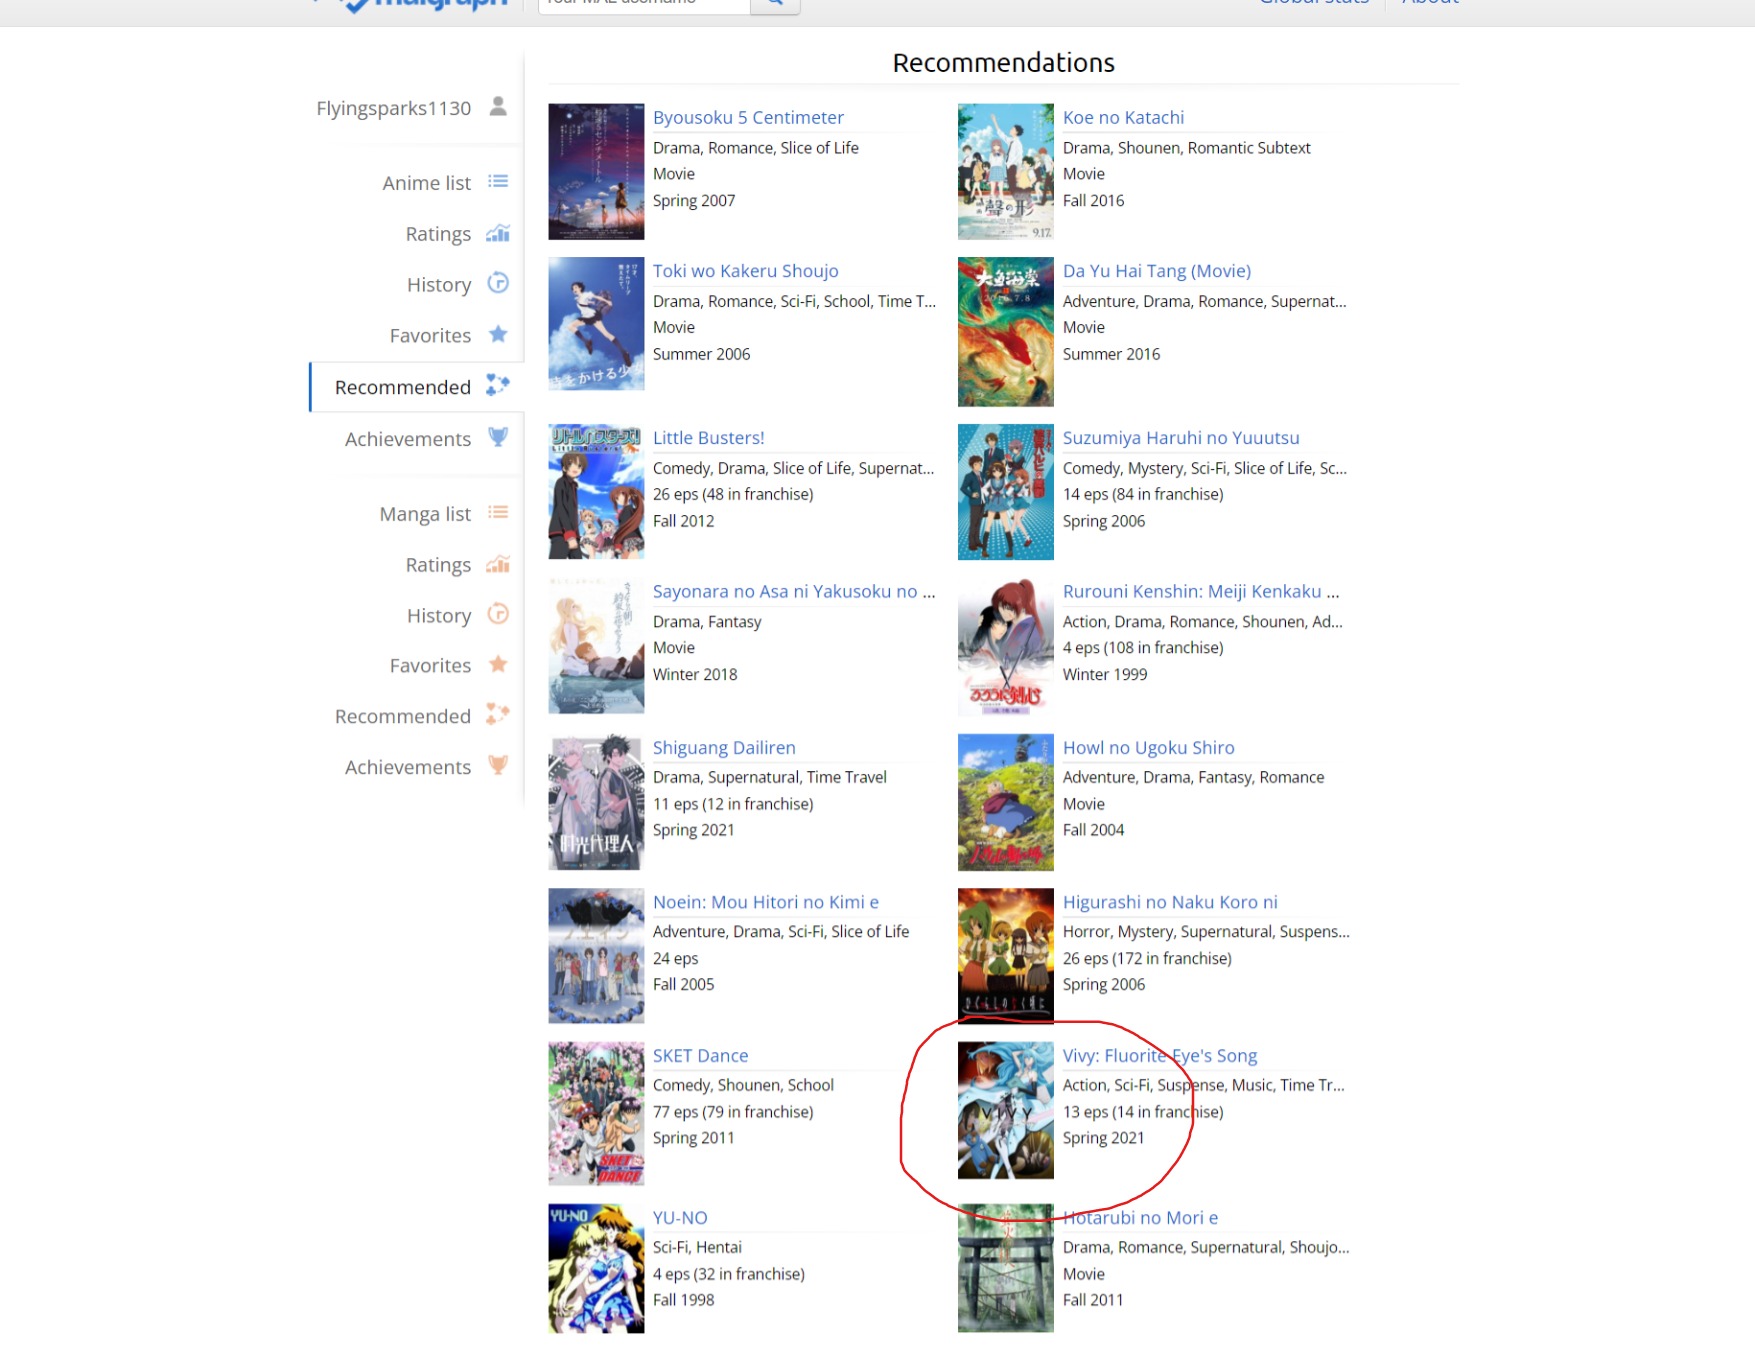Click the orange manga Recommended icon
1755x1348 pixels.
(x=498, y=714)
